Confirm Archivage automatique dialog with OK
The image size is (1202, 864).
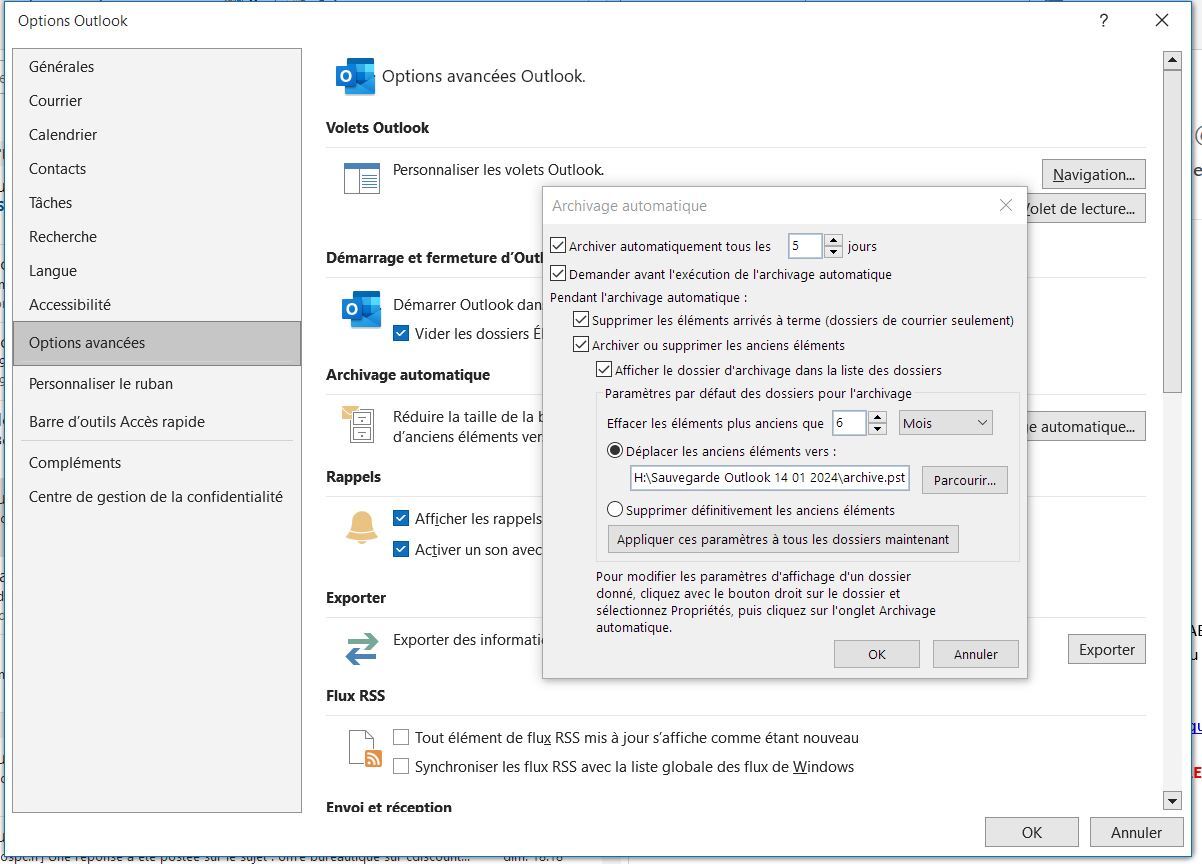[876, 654]
